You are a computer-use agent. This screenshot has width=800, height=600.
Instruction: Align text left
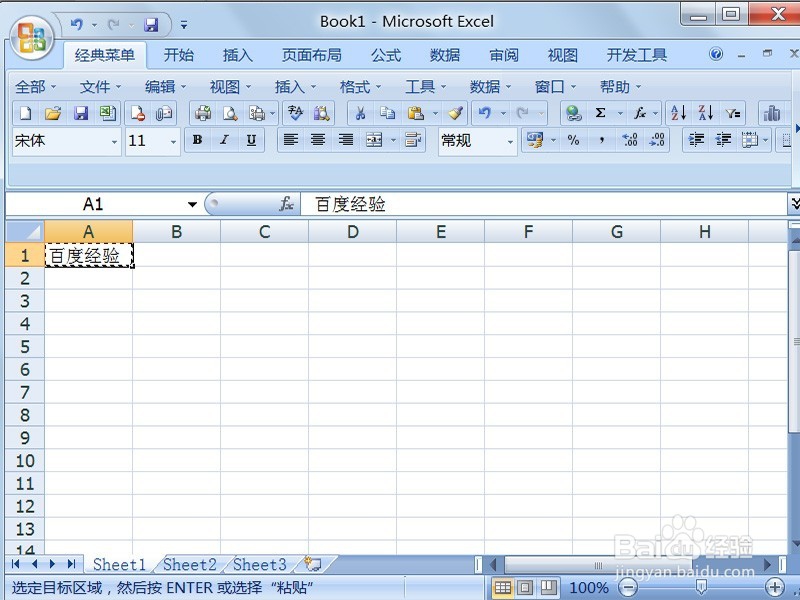(x=291, y=140)
